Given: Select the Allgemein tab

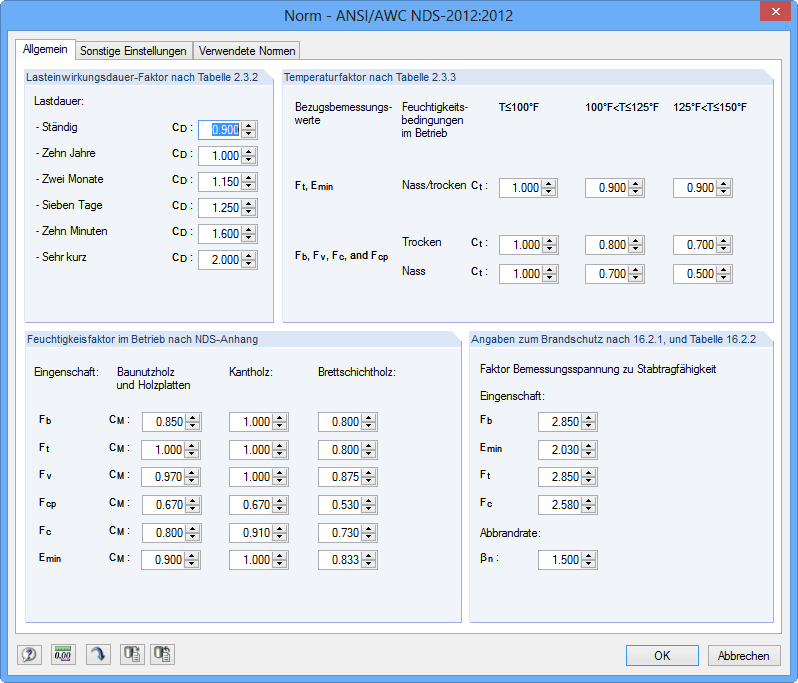Looking at the screenshot, I should (45, 49).
